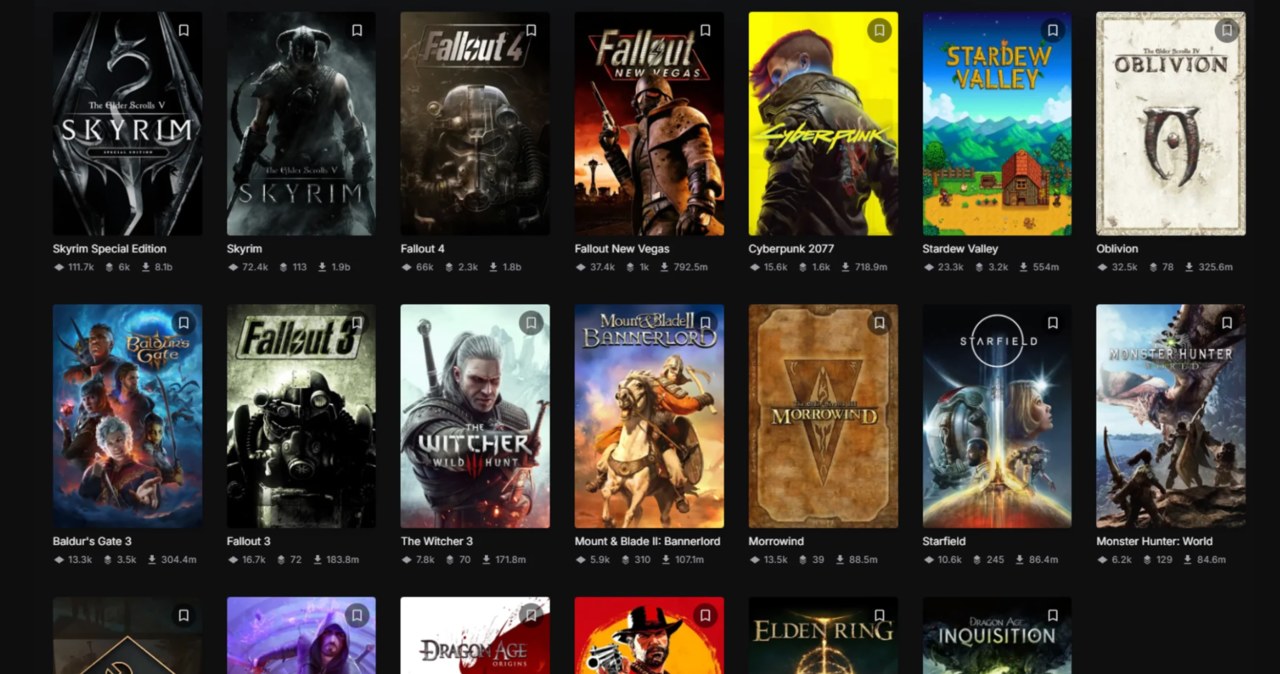Image resolution: width=1280 pixels, height=674 pixels.
Task: Open The Witcher 3 title link
Action: (437, 542)
